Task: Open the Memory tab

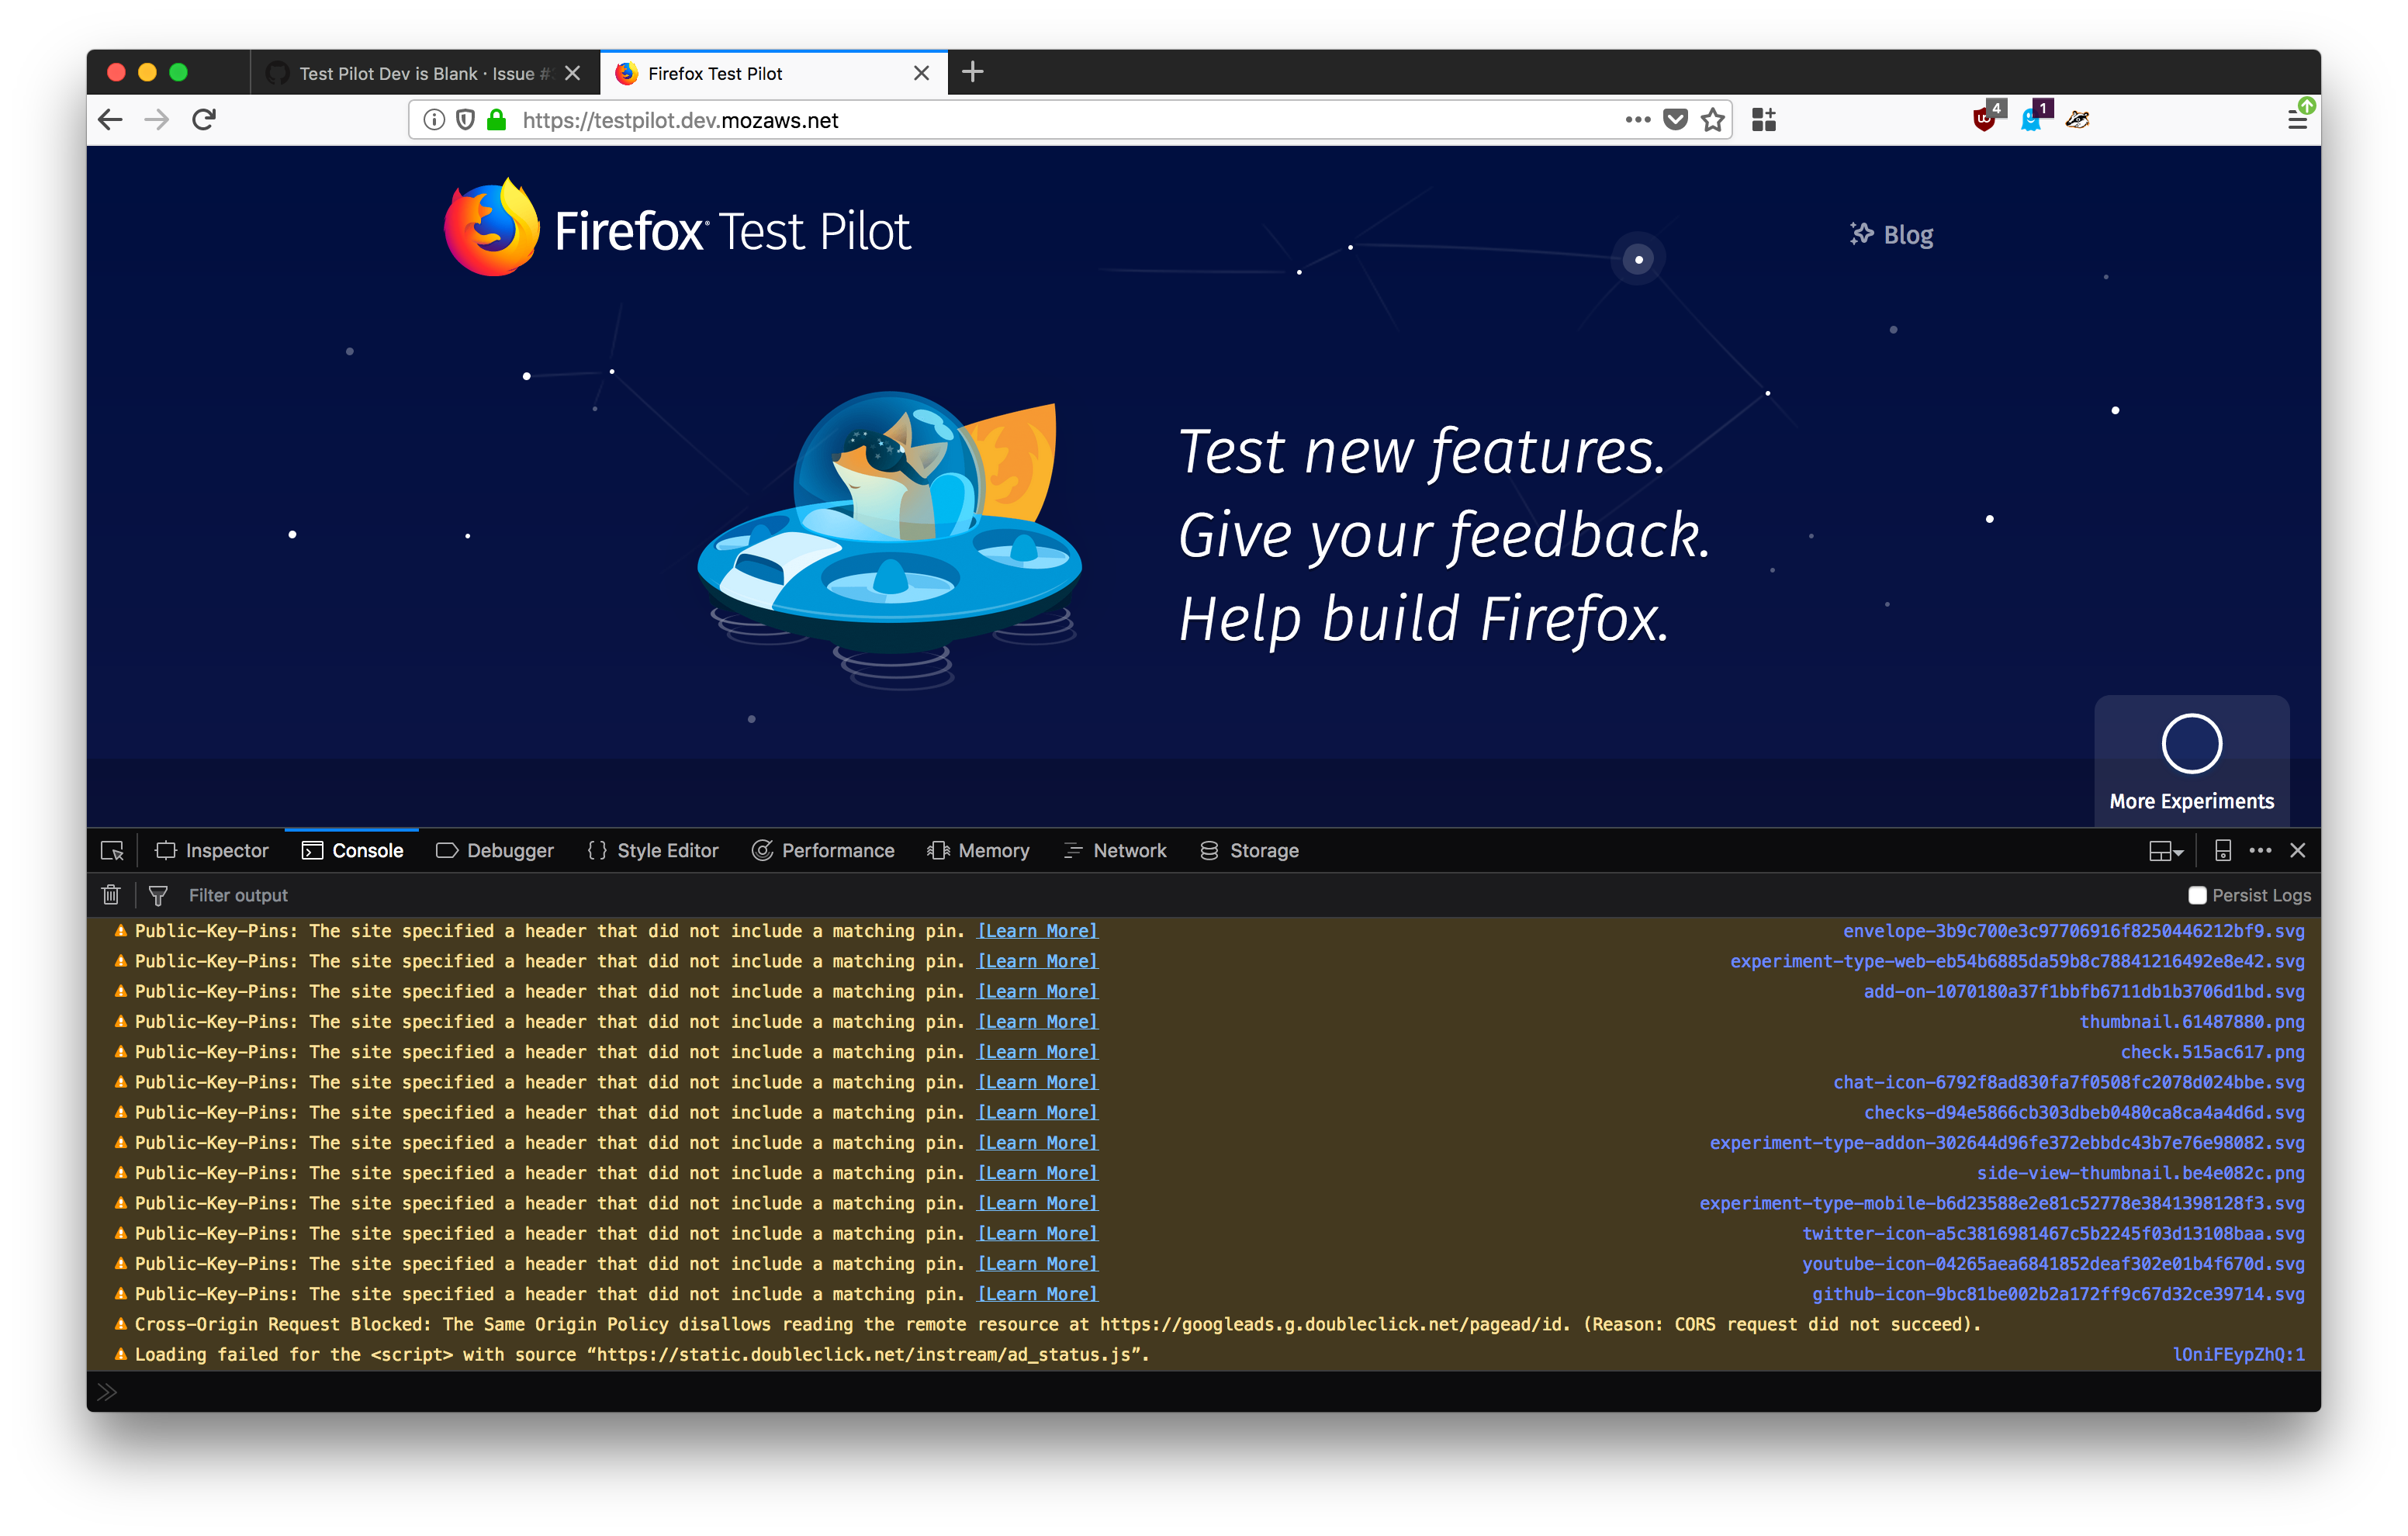Action: (978, 851)
